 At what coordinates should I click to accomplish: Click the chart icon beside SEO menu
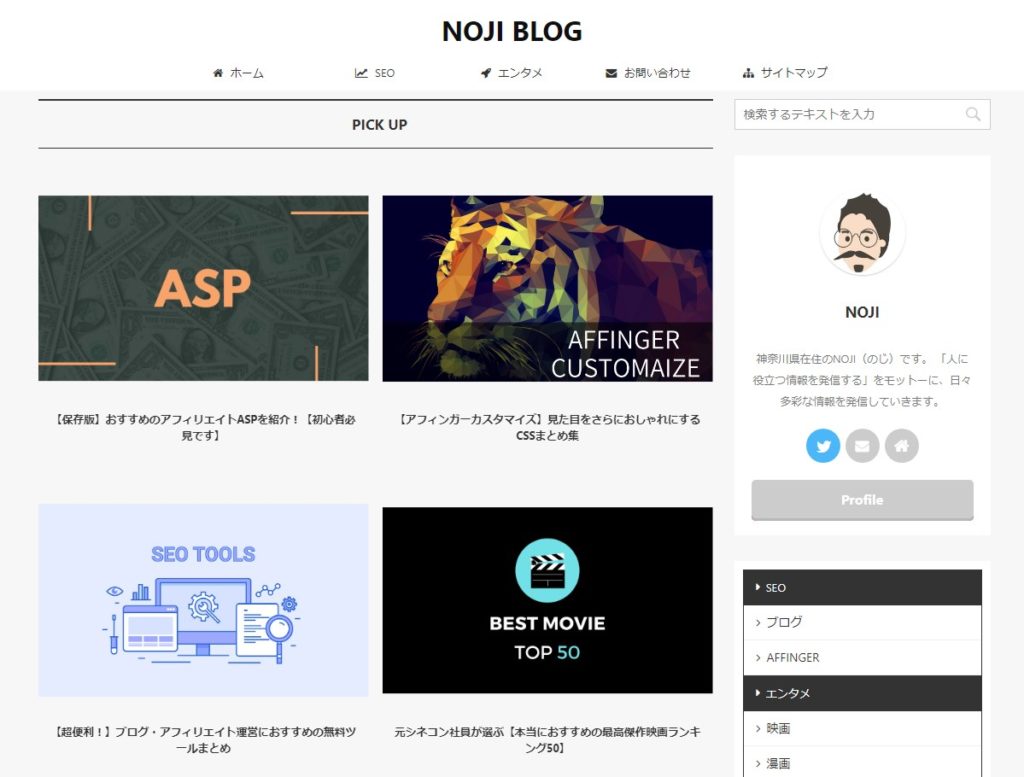(x=360, y=72)
